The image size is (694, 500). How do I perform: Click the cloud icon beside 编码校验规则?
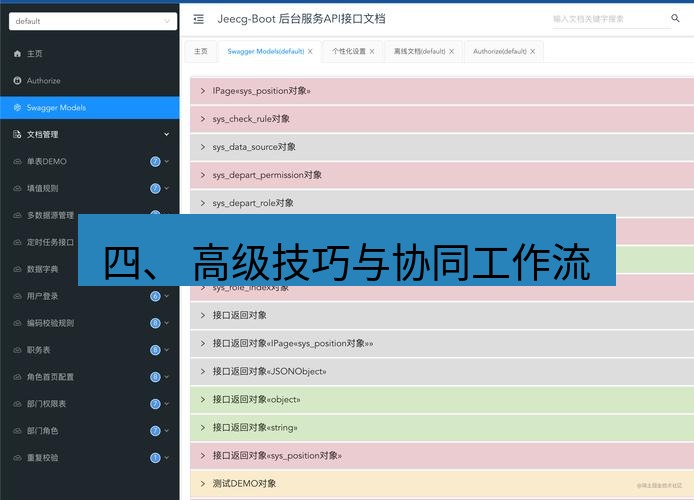click(17, 323)
